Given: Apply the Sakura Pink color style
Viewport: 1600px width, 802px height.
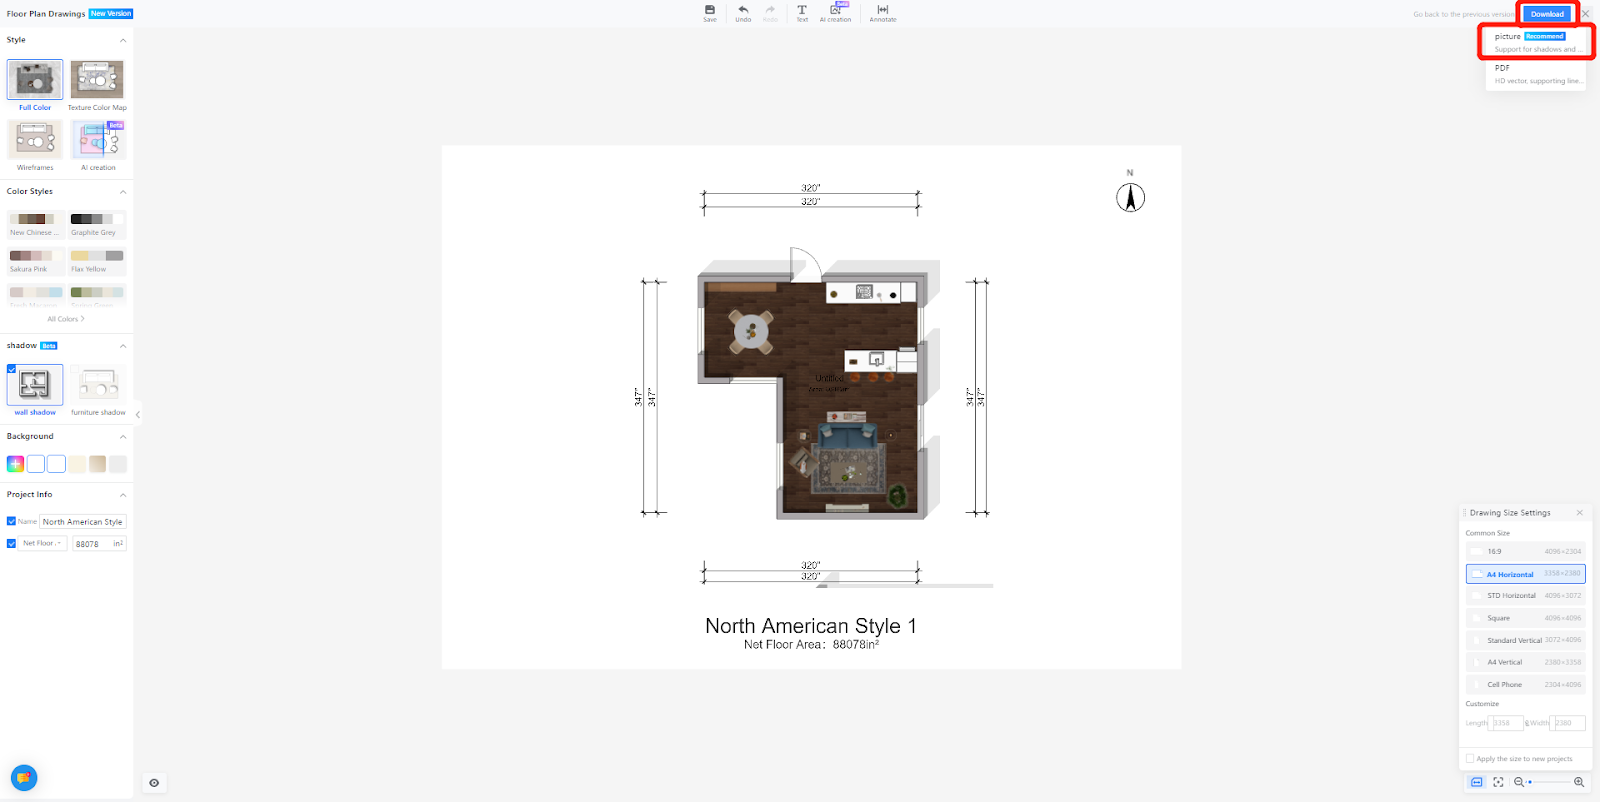Looking at the screenshot, I should [x=36, y=261].
